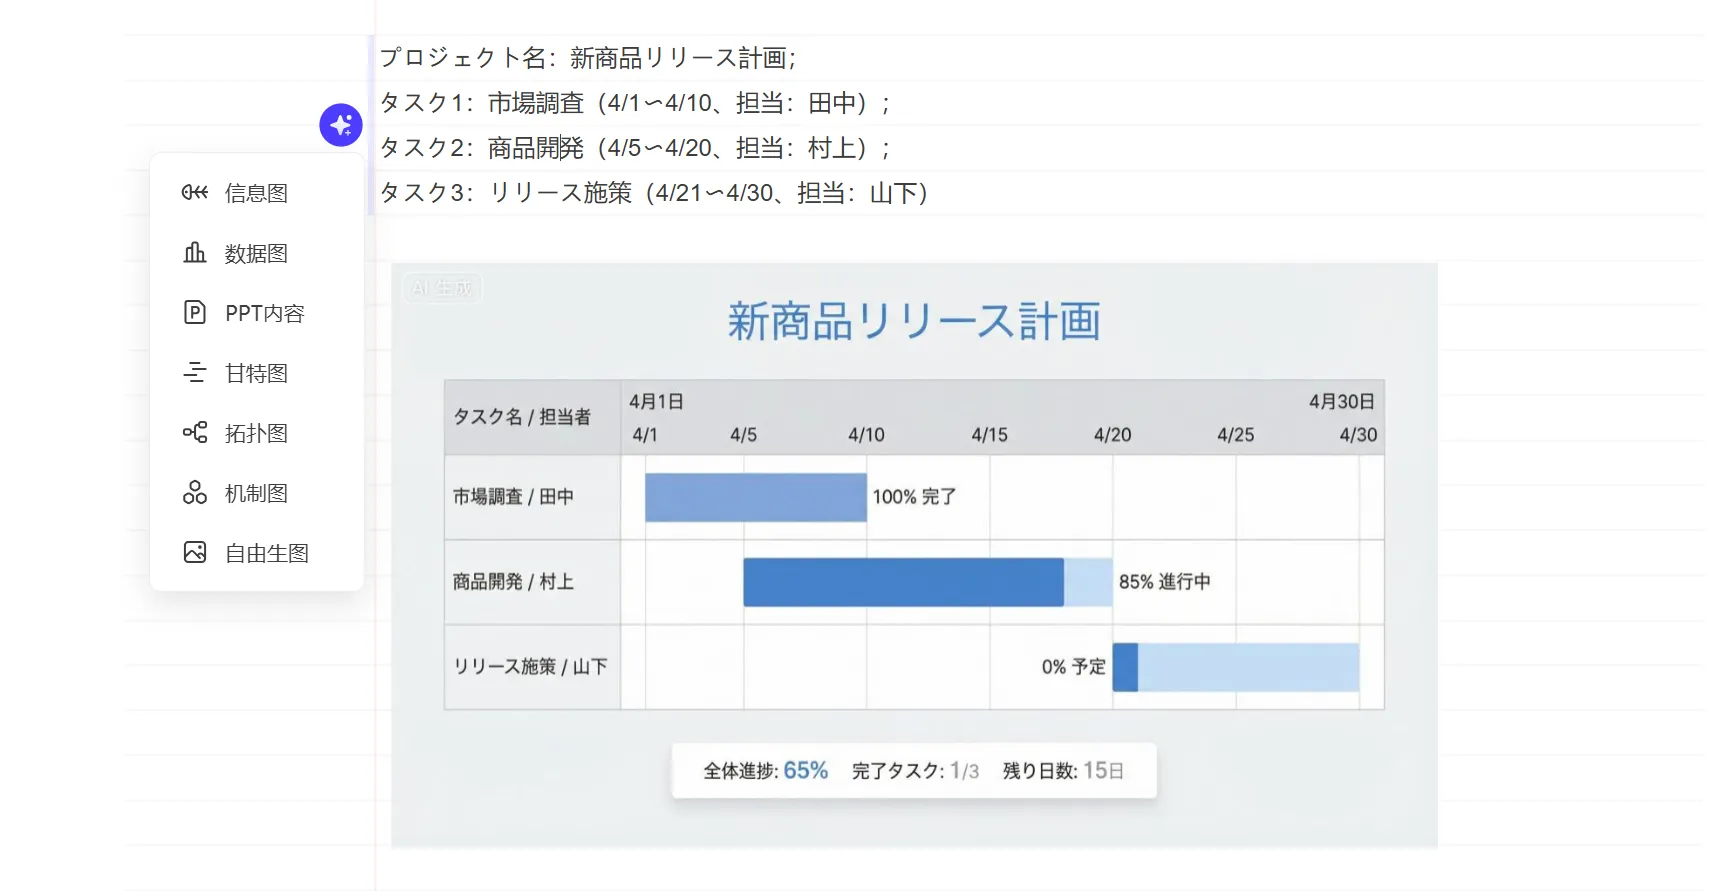This screenshot has height=891, width=1735.
Task: Choose 自由生图 from the menu
Action: [266, 553]
